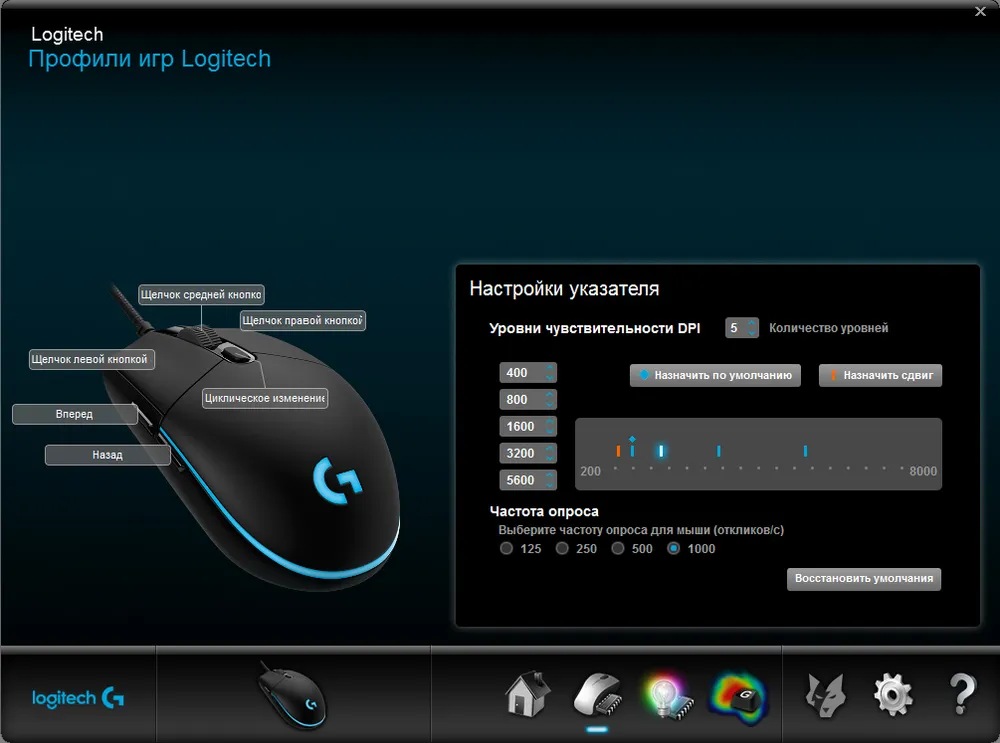Select the 125 polling rate option

click(506, 548)
